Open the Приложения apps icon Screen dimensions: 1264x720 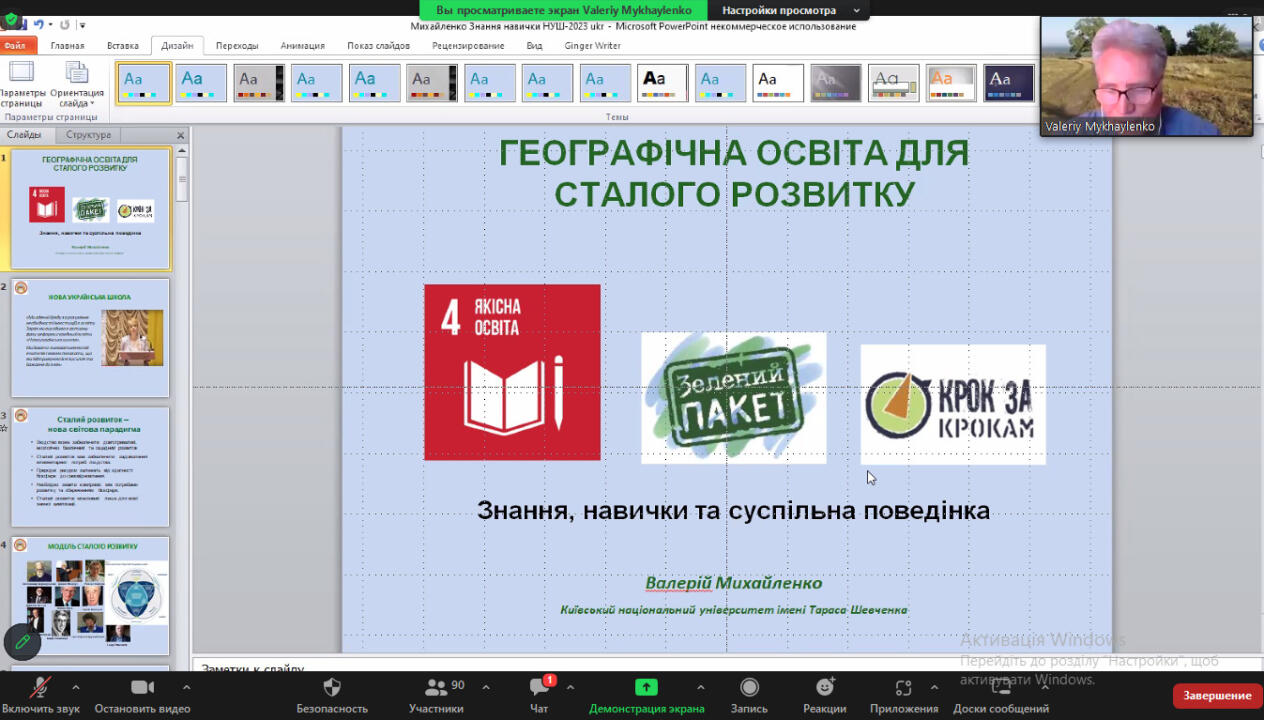click(x=904, y=687)
